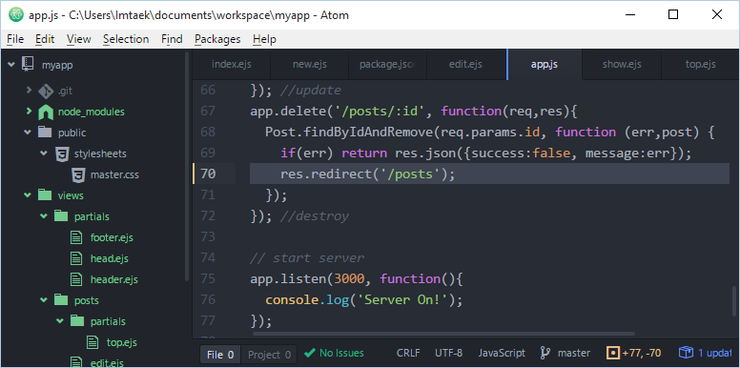Select the File 0 linter scope button
This screenshot has height=368, width=740.
220,354
